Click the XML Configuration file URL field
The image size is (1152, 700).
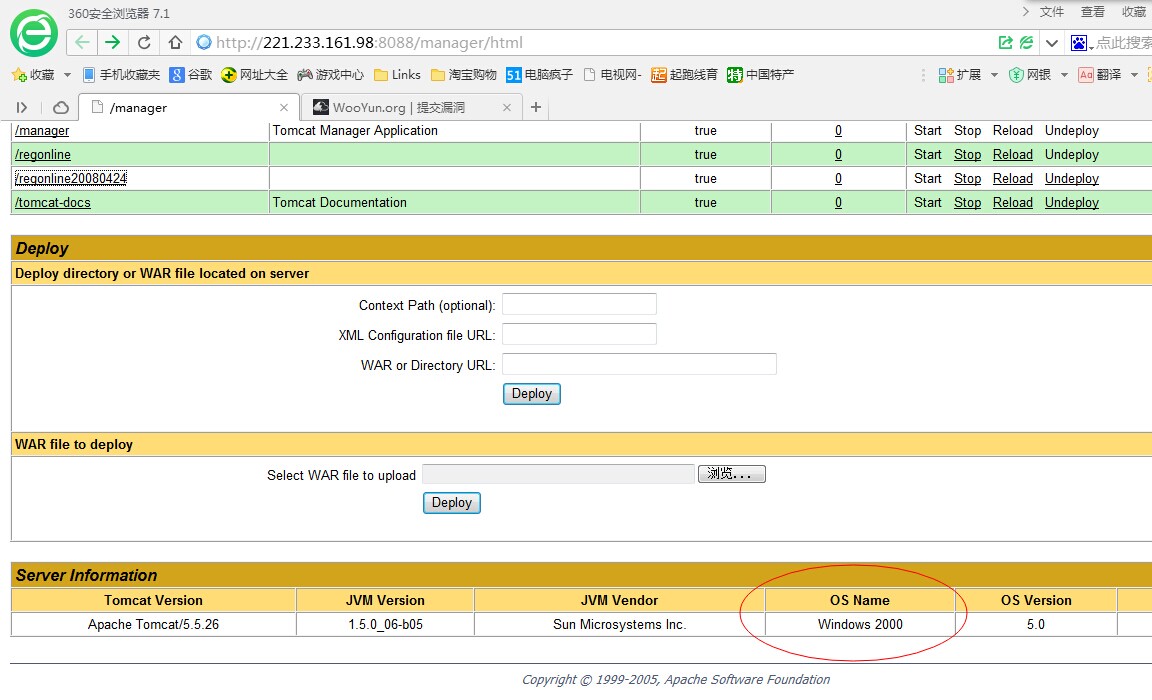pyautogui.click(x=579, y=334)
